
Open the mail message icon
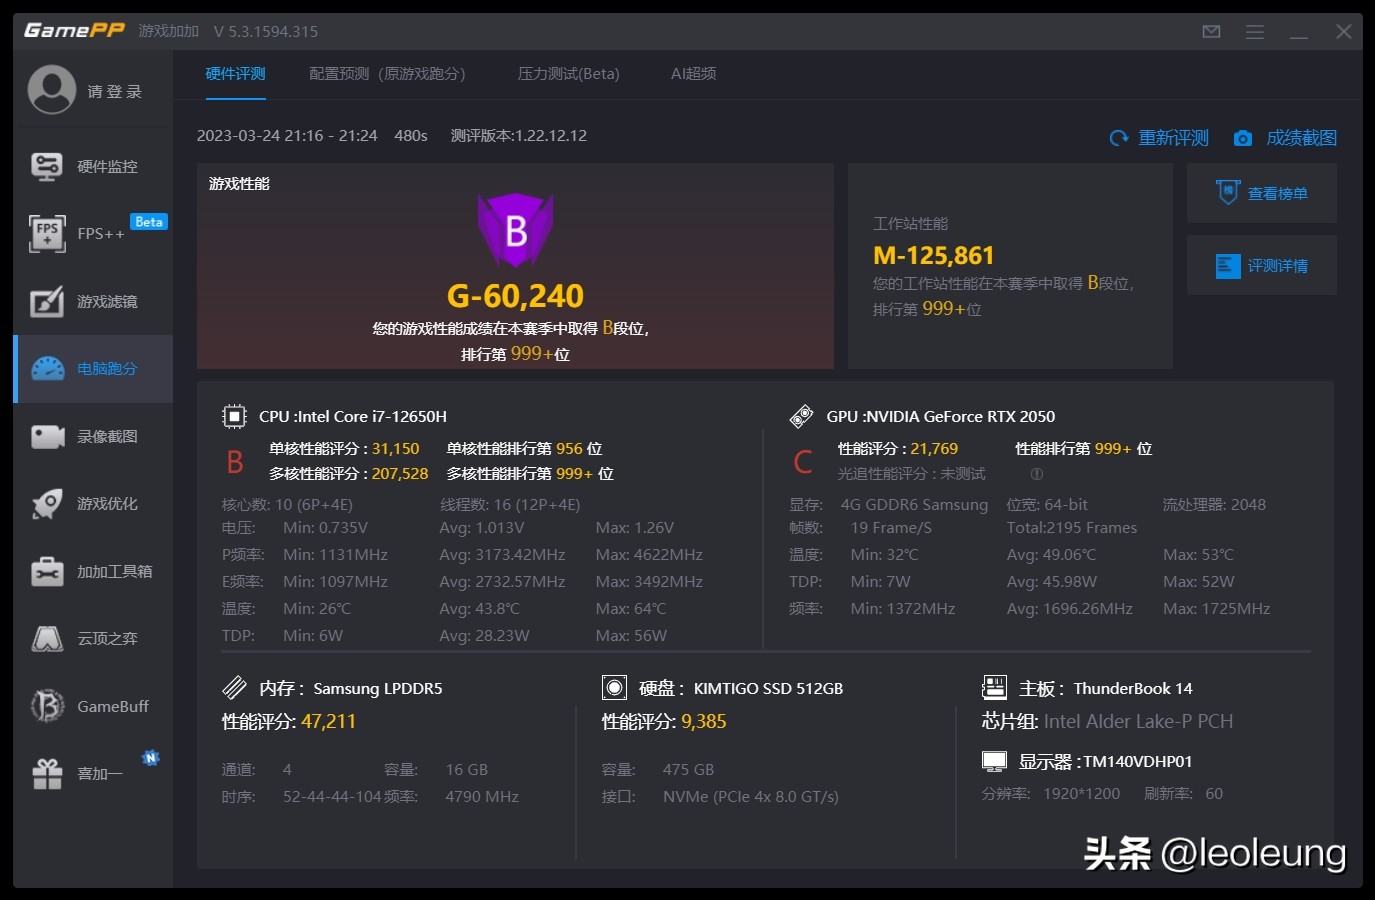click(1211, 32)
